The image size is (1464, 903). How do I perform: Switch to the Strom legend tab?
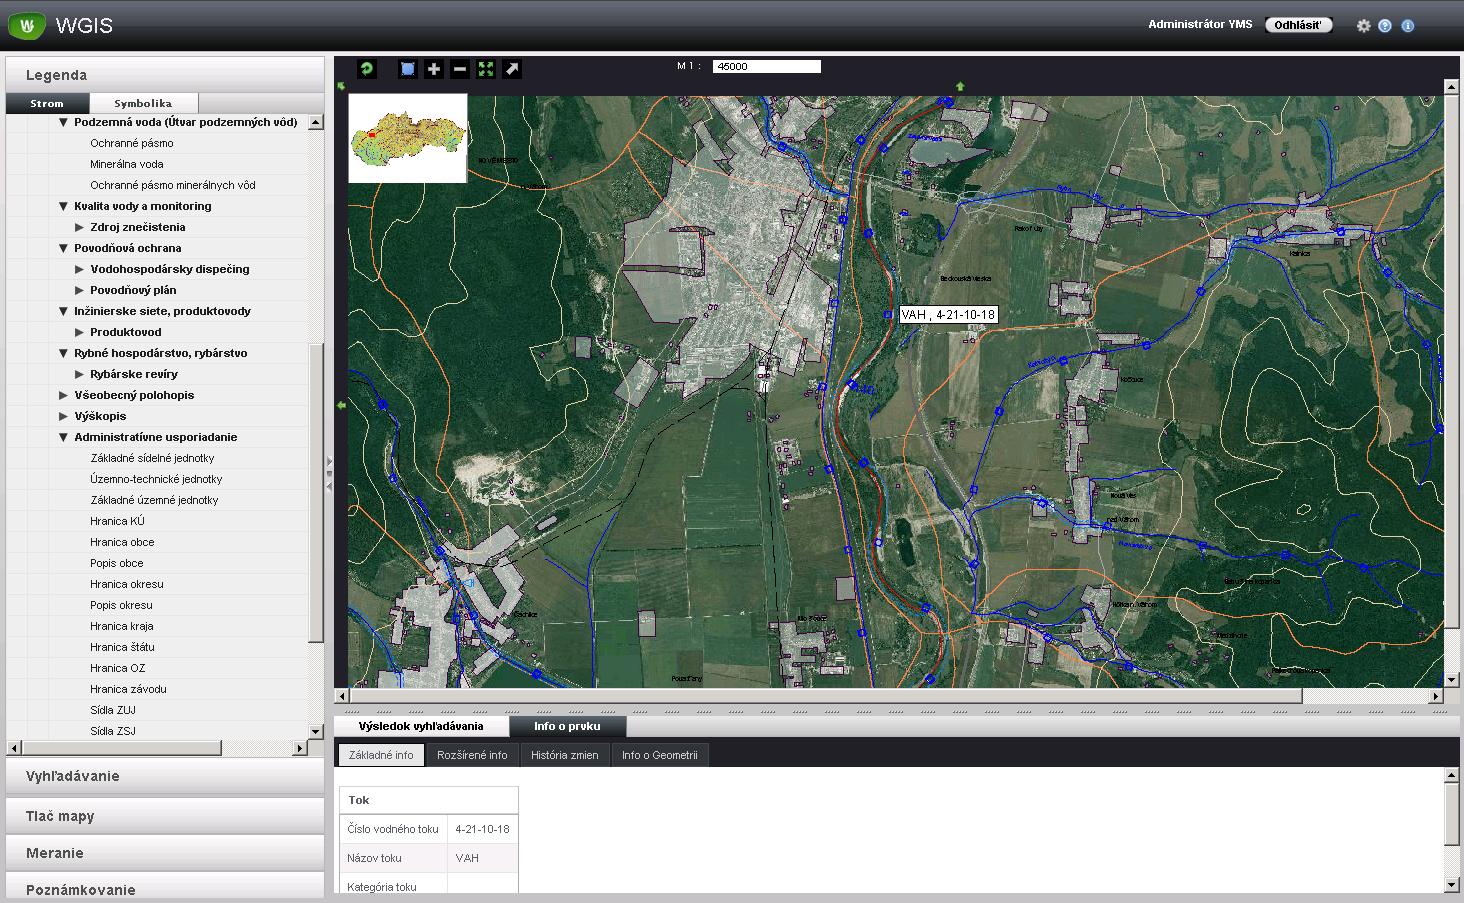[47, 103]
